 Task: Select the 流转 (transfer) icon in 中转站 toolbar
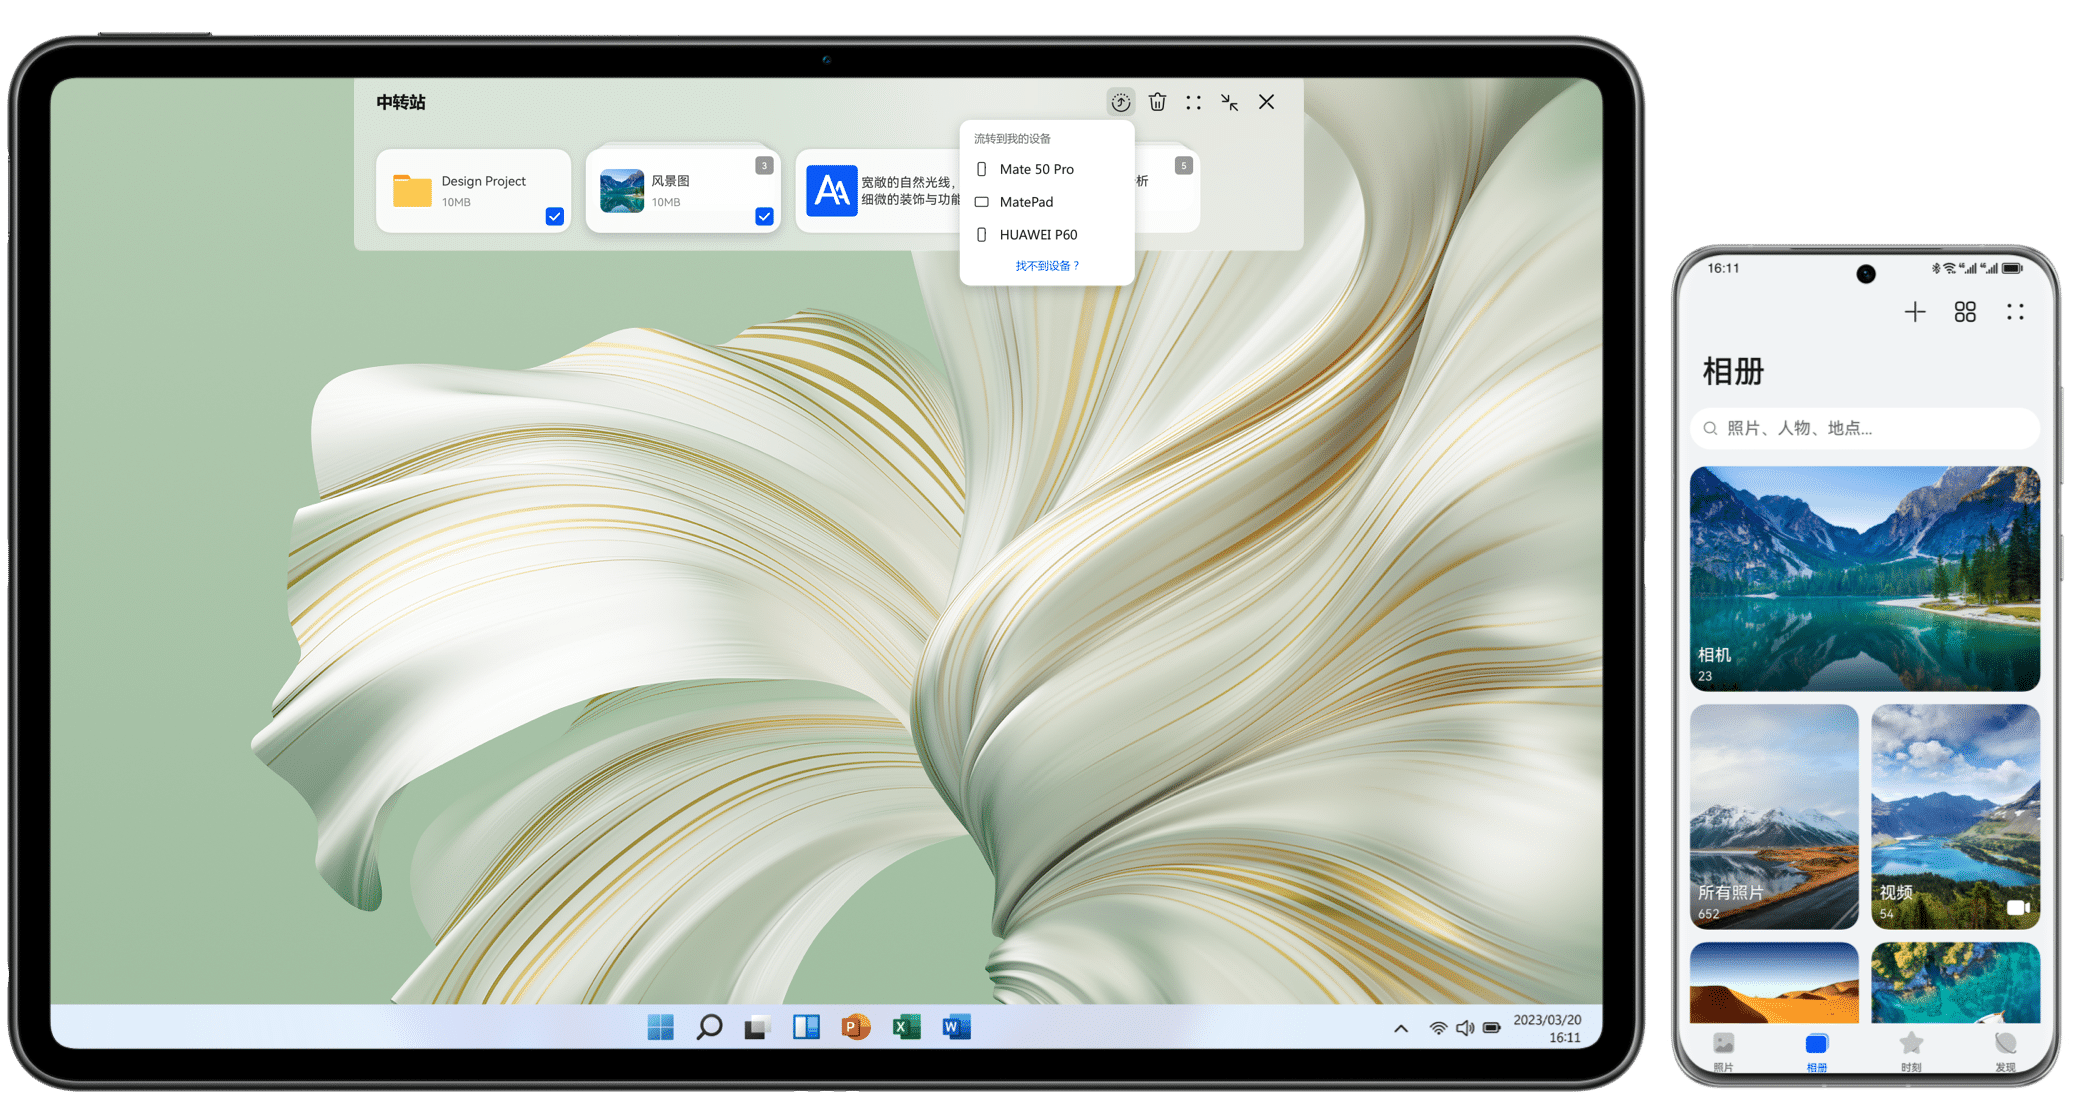tap(1120, 102)
